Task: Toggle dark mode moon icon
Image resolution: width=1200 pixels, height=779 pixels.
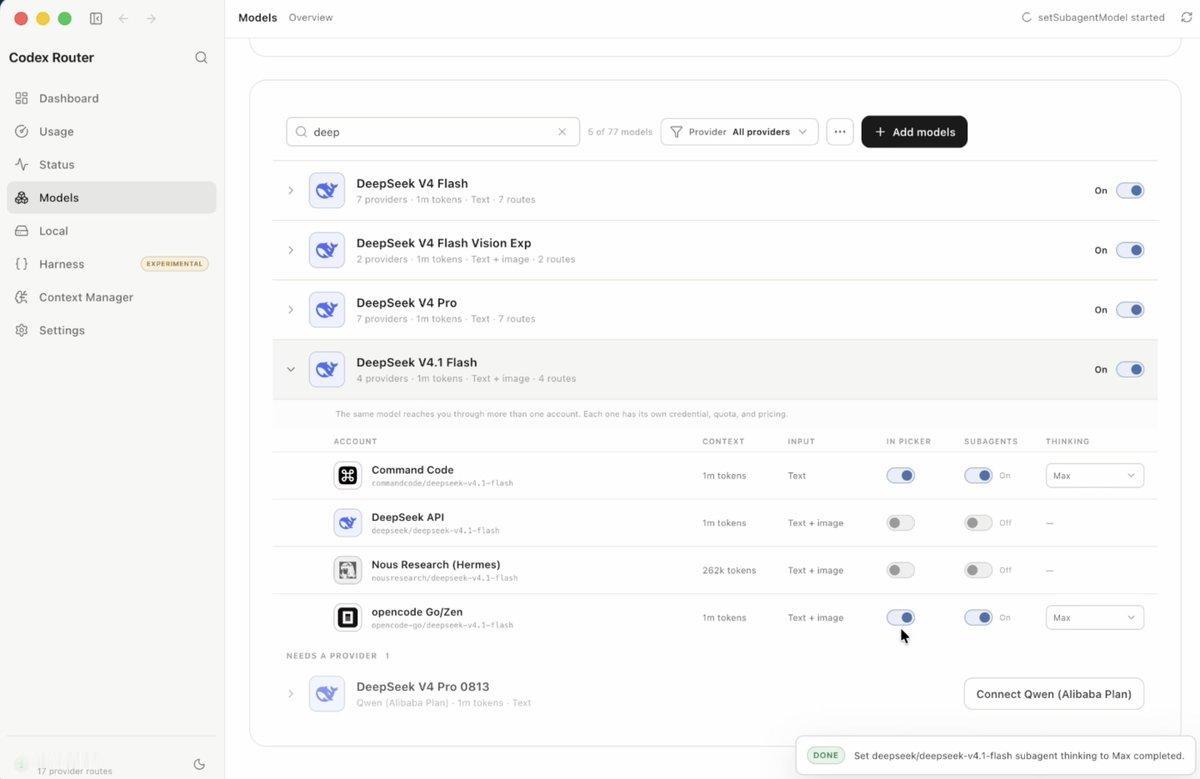Action: (x=199, y=764)
